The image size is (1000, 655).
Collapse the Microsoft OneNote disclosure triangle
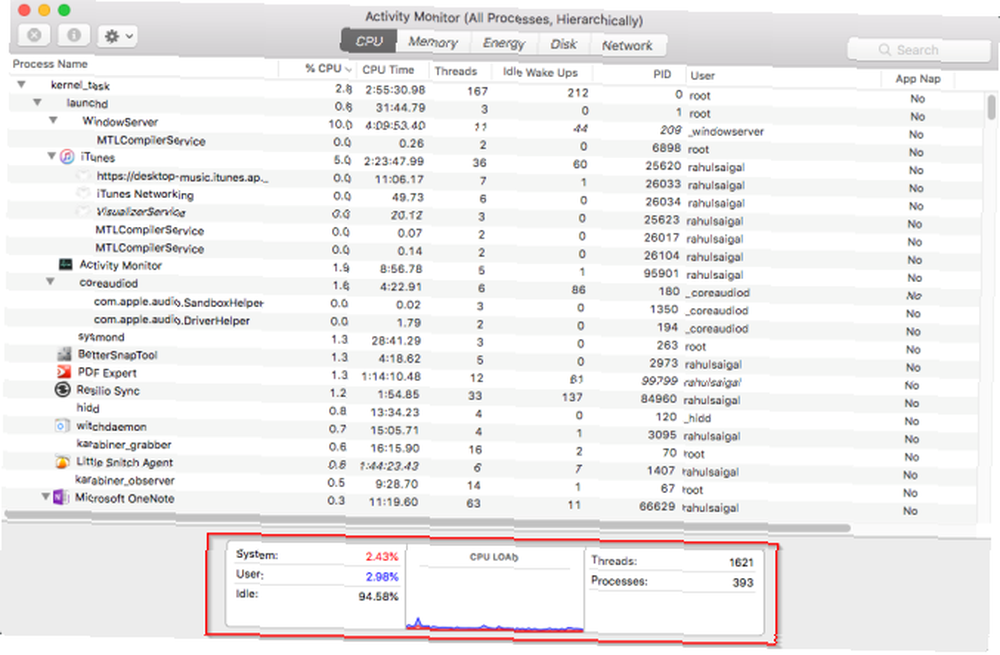click(45, 496)
